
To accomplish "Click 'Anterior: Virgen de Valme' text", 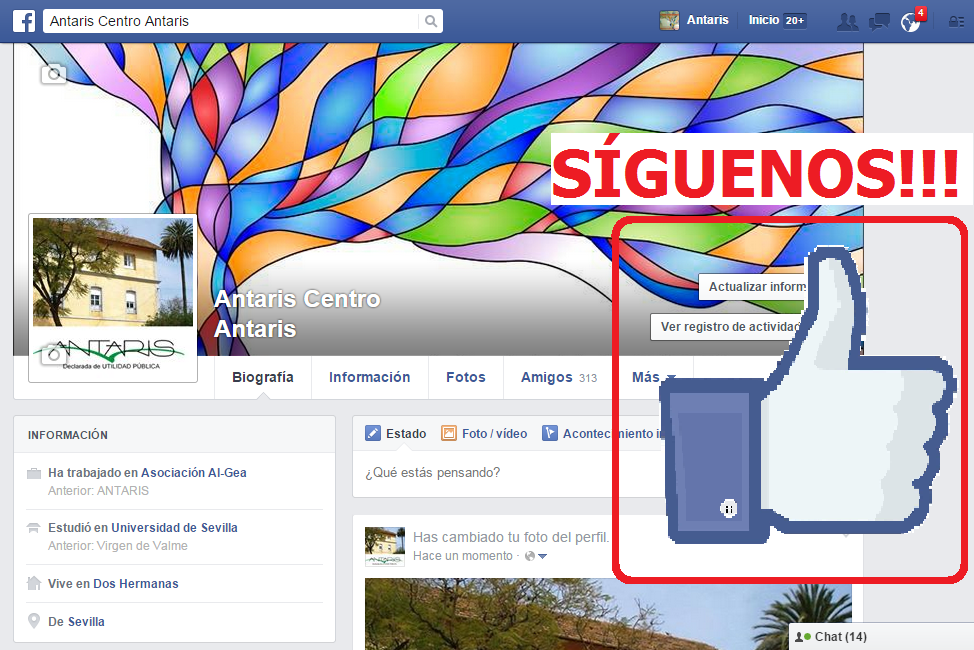I will (117, 546).
